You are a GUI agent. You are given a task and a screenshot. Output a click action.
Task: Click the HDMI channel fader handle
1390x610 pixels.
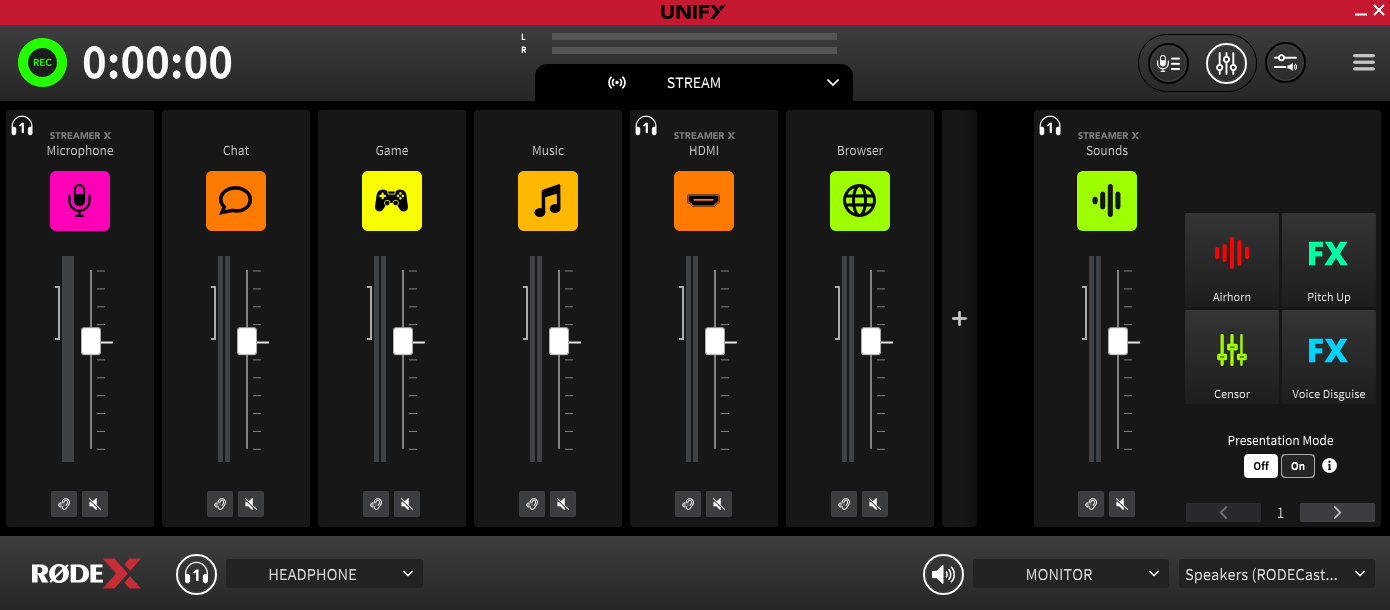tap(715, 341)
